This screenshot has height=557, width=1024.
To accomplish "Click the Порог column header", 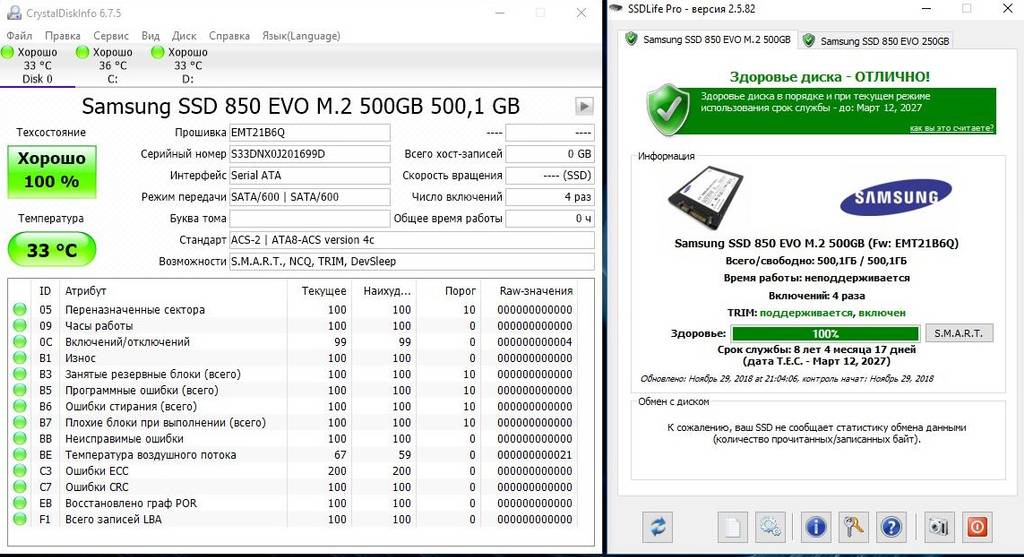I will (x=449, y=291).
